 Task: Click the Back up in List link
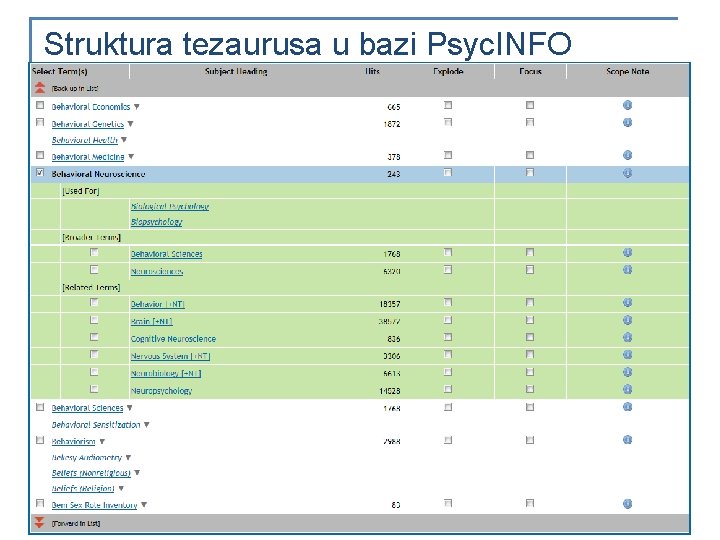click(75, 88)
